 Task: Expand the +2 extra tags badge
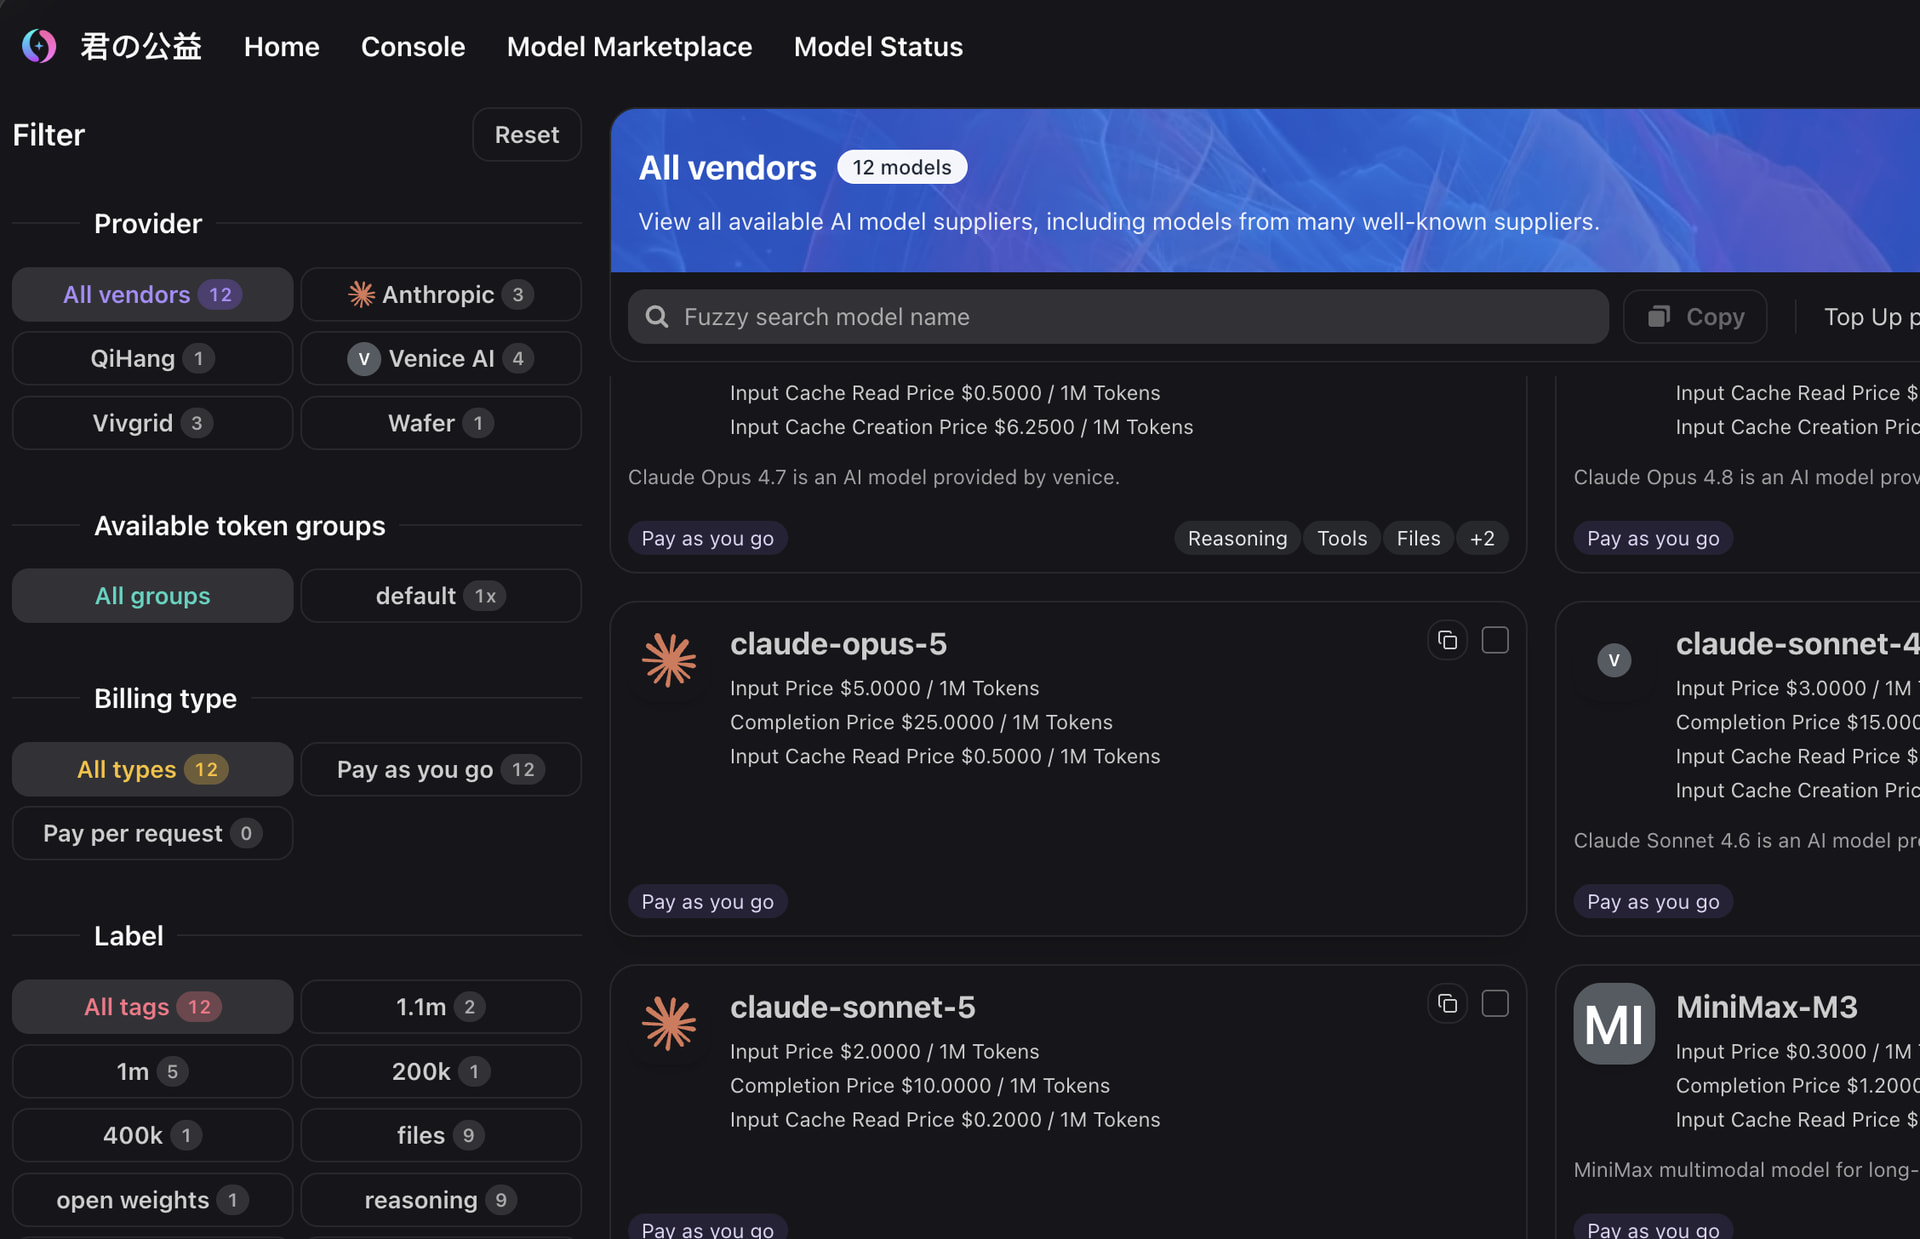click(x=1482, y=538)
